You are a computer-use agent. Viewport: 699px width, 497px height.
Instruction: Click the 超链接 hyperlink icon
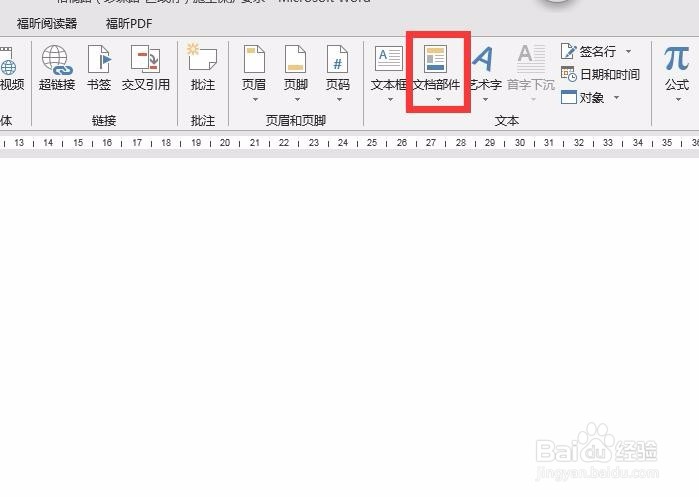coord(57,60)
